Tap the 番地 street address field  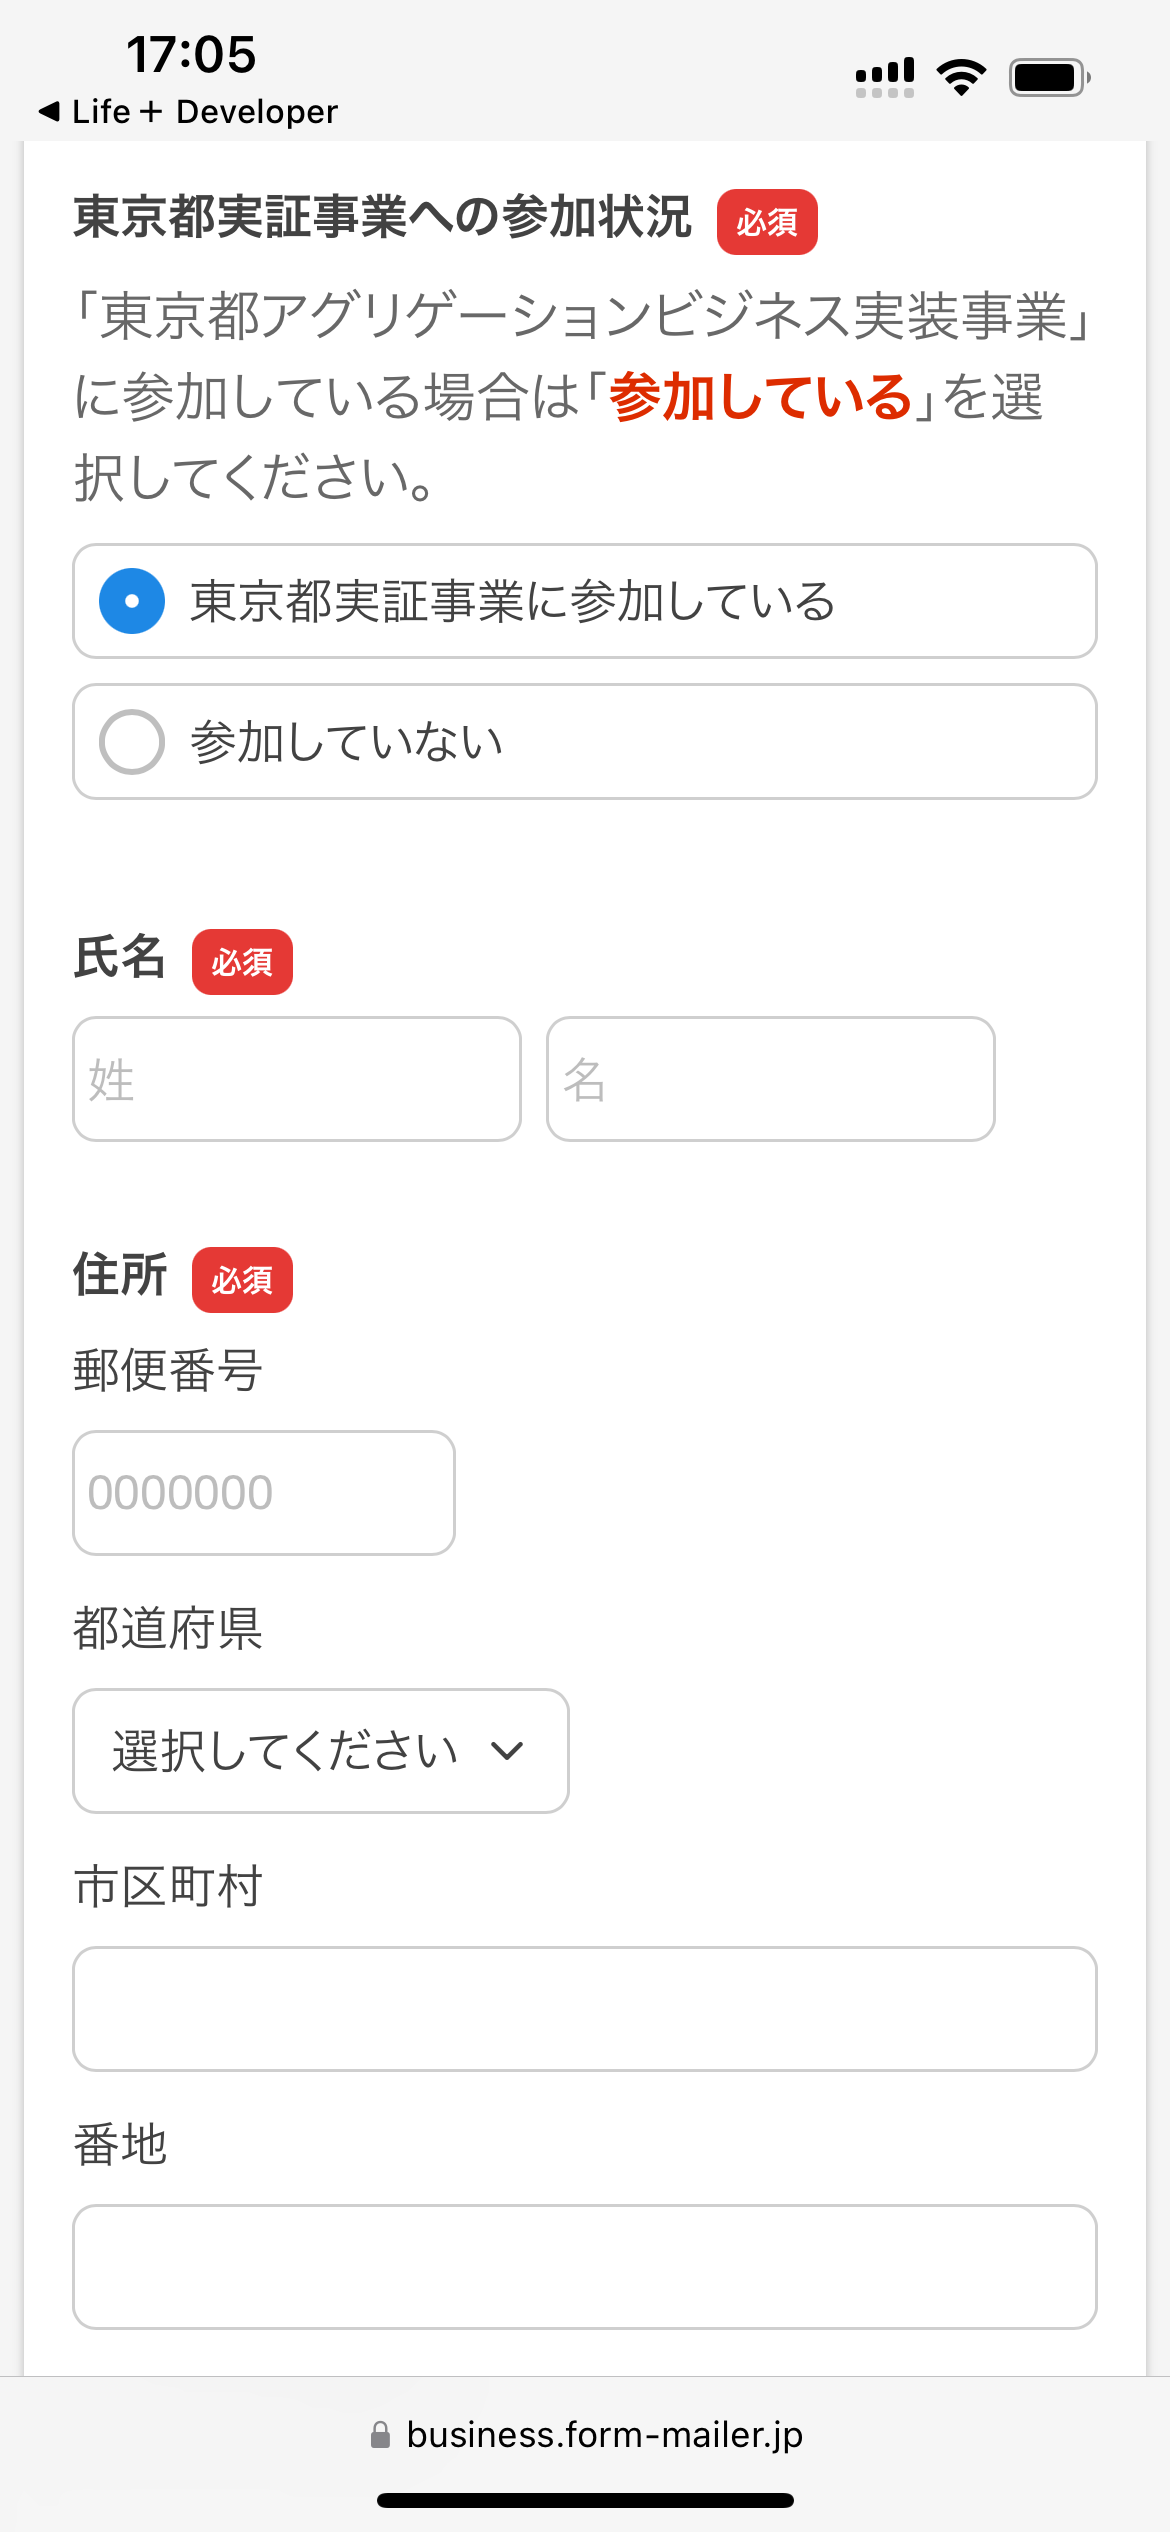(585, 2267)
